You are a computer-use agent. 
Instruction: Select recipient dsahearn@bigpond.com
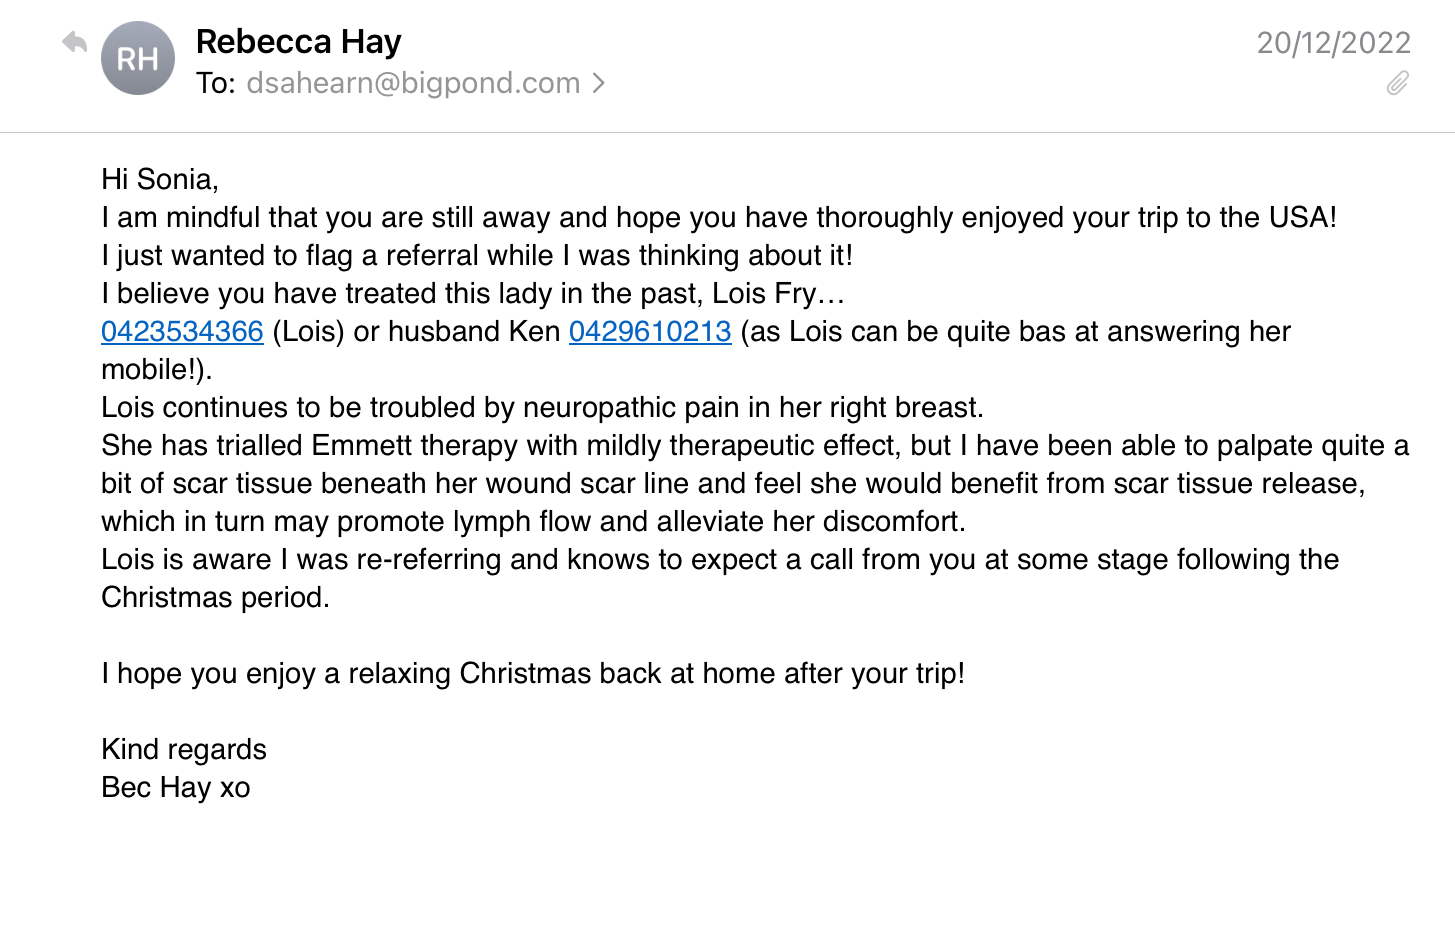[x=413, y=83]
